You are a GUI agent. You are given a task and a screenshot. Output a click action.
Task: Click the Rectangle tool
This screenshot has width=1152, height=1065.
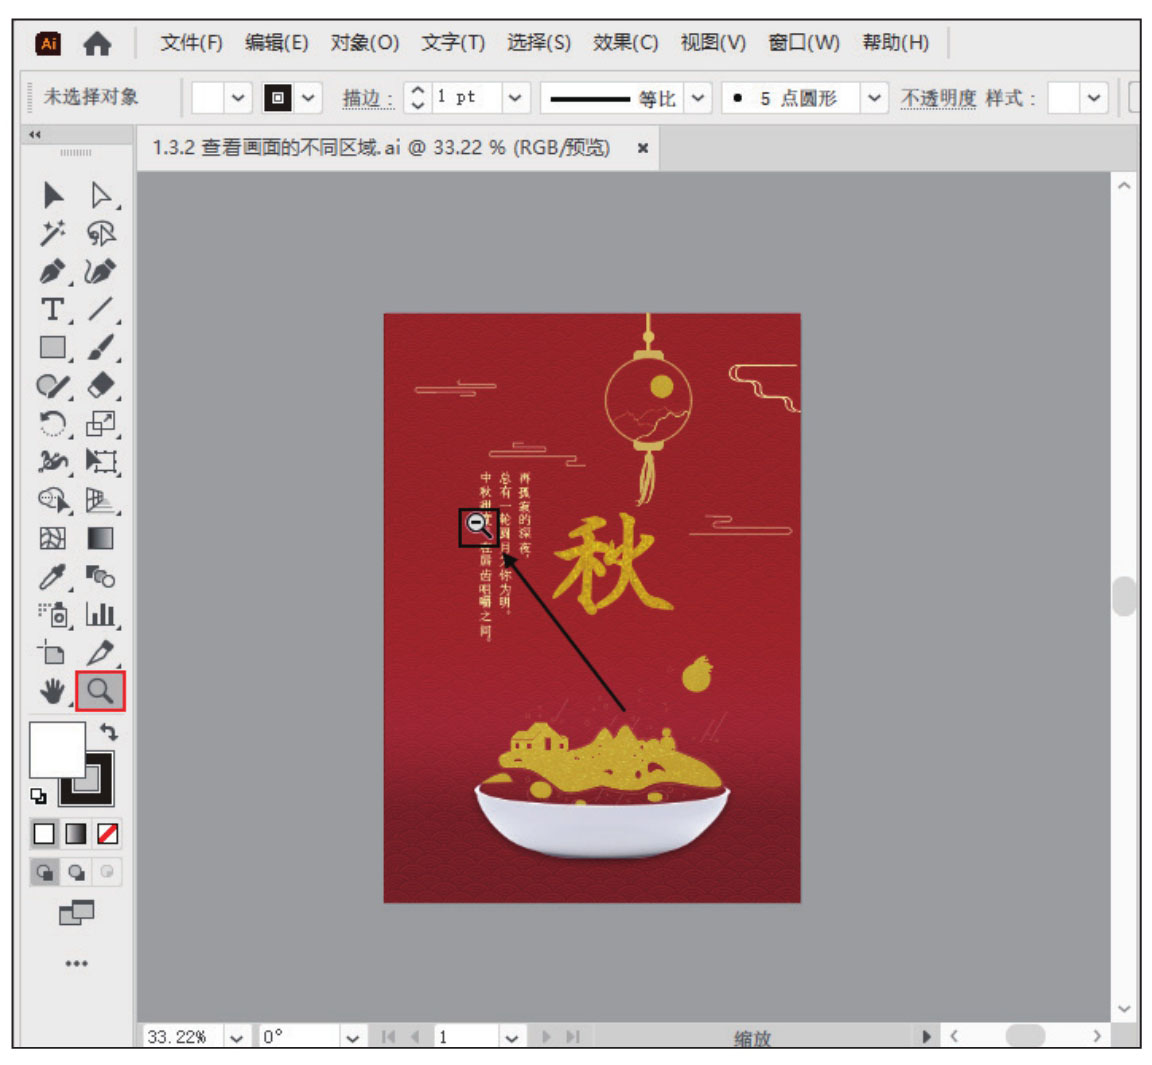pos(53,347)
